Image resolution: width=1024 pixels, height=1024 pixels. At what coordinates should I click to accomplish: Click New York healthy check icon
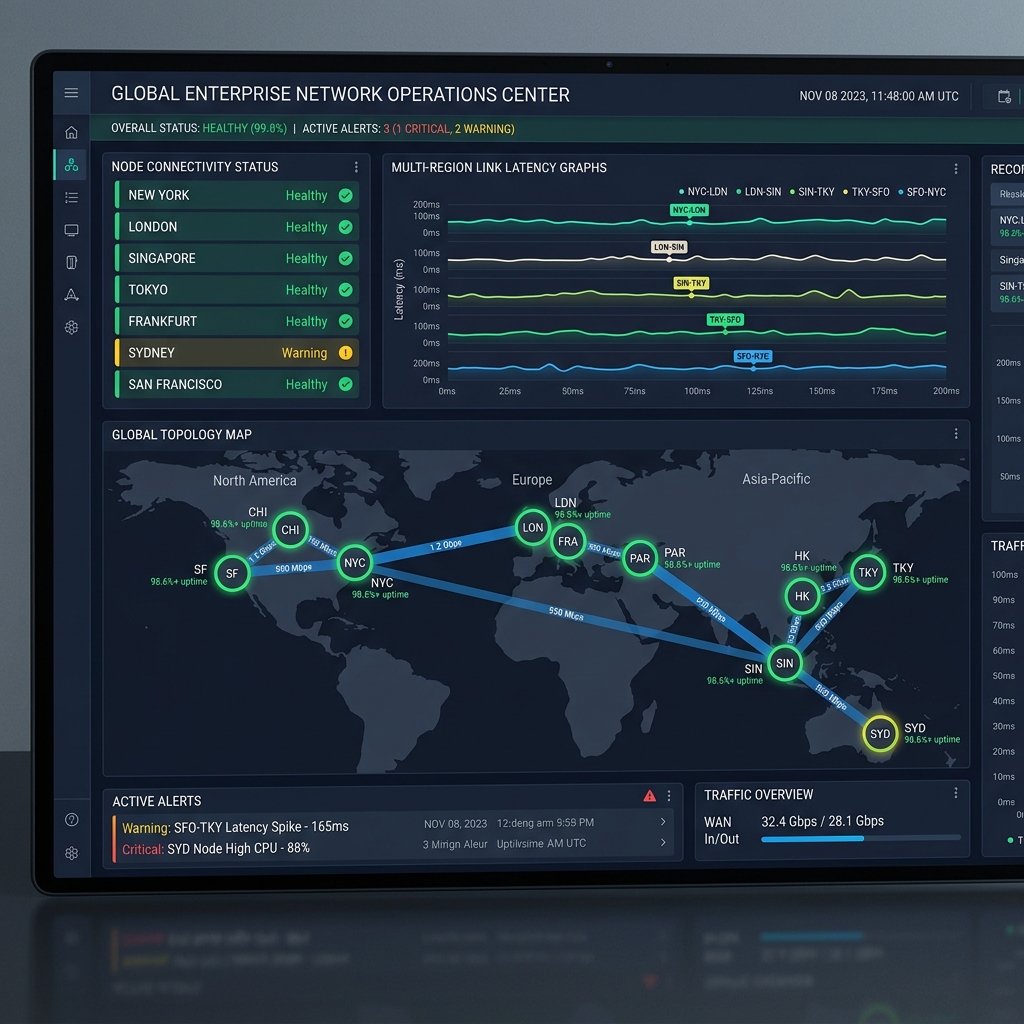click(x=345, y=195)
